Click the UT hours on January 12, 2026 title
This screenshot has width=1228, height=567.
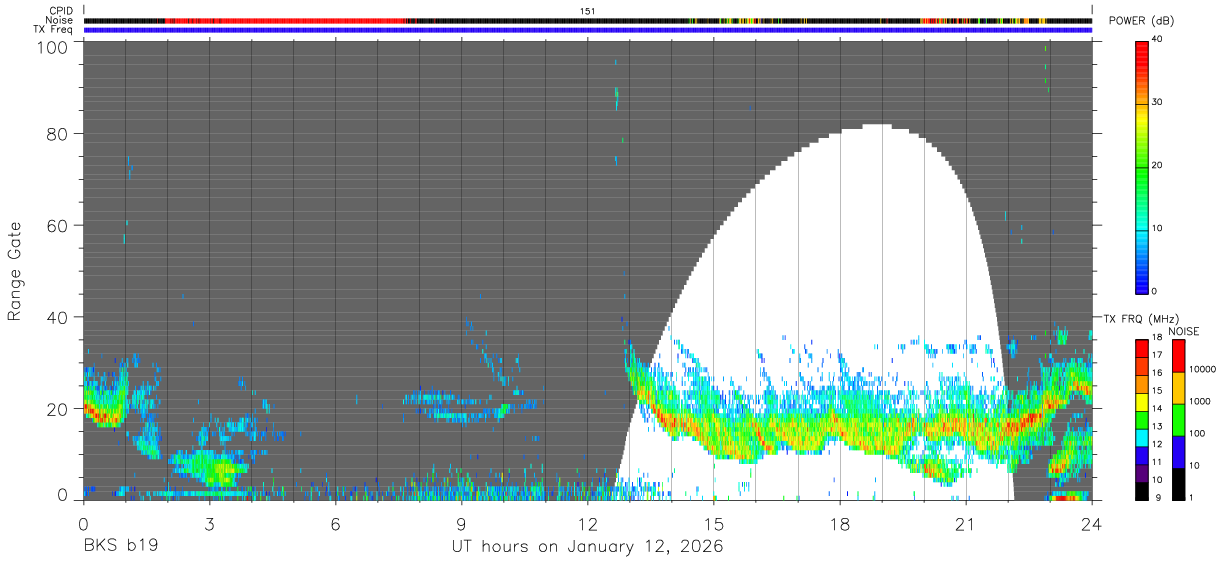pyautogui.click(x=587, y=547)
